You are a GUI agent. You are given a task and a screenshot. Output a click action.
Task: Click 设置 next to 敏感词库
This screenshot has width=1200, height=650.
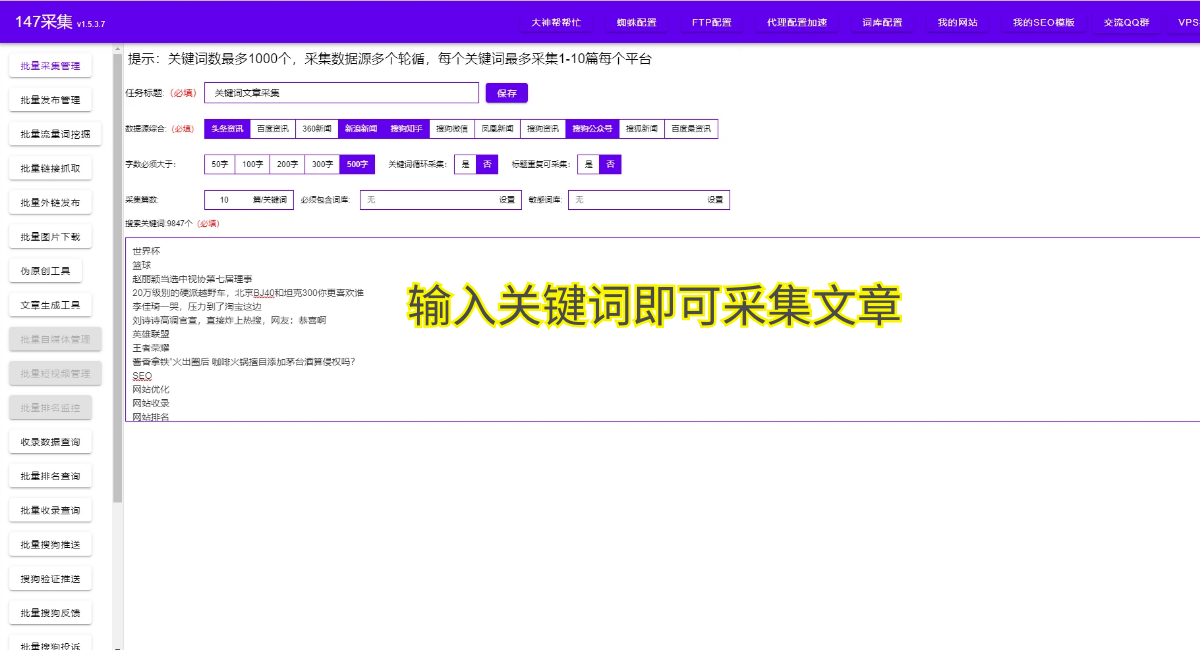point(718,199)
